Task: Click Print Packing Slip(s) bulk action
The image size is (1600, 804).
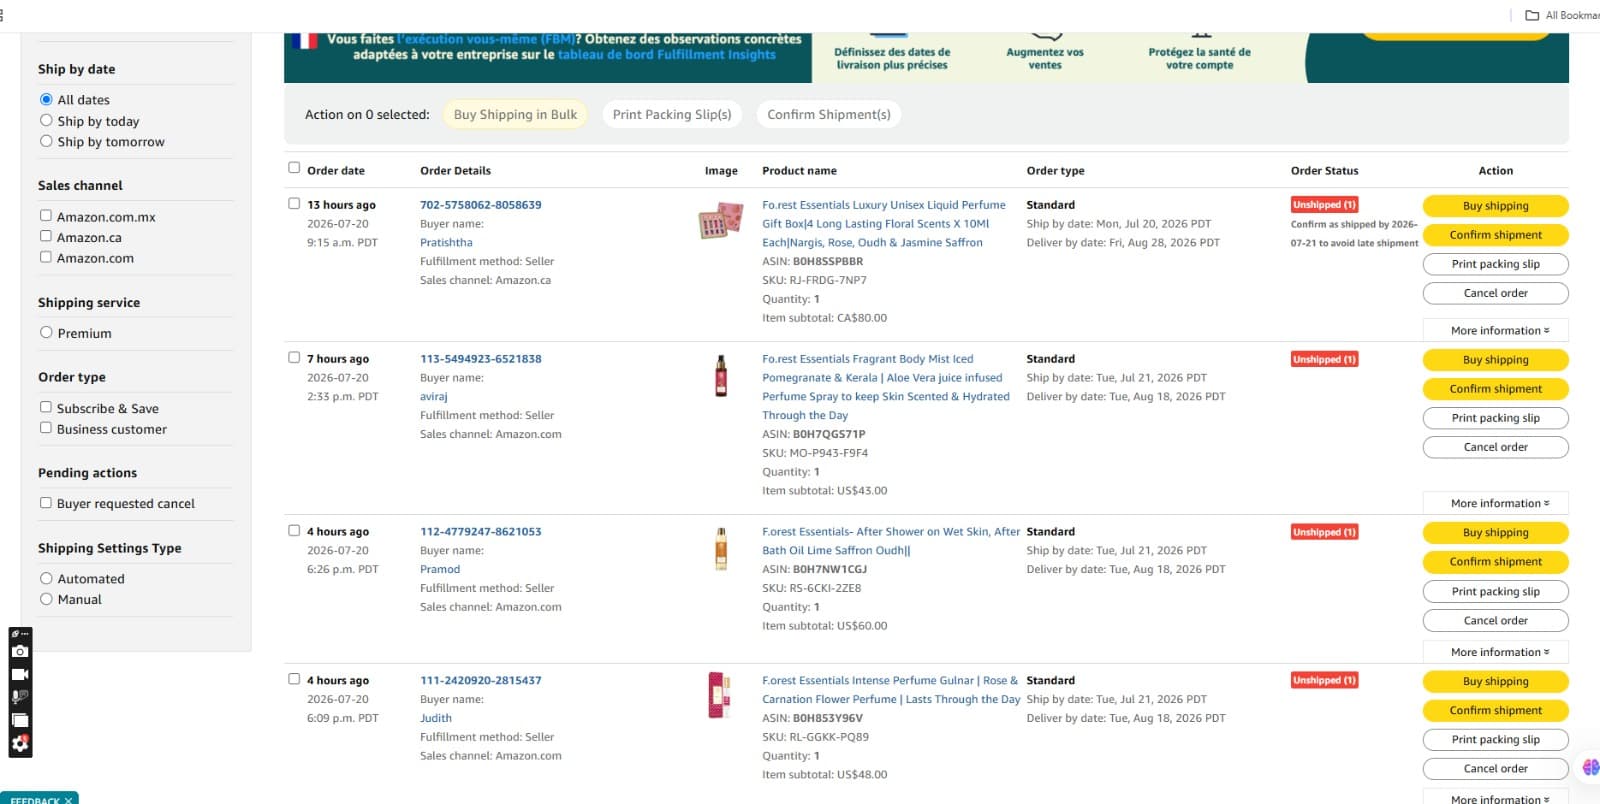Action: coord(672,115)
